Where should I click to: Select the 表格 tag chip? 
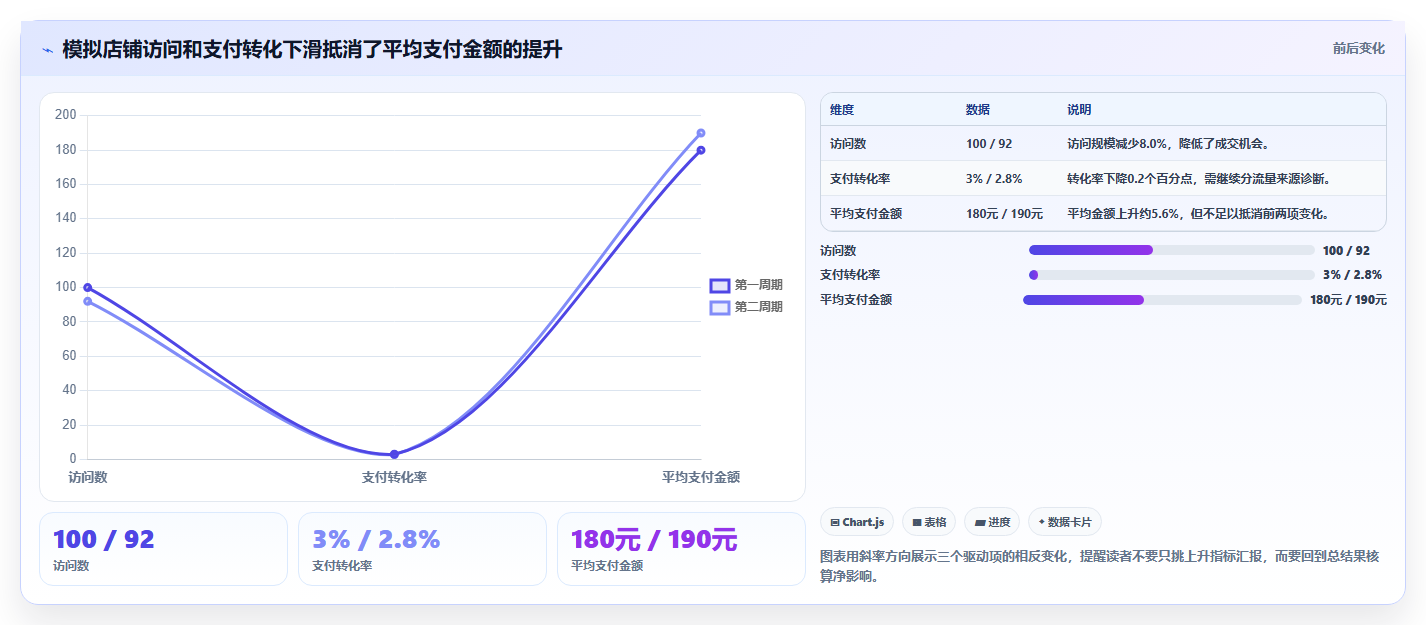pos(929,522)
